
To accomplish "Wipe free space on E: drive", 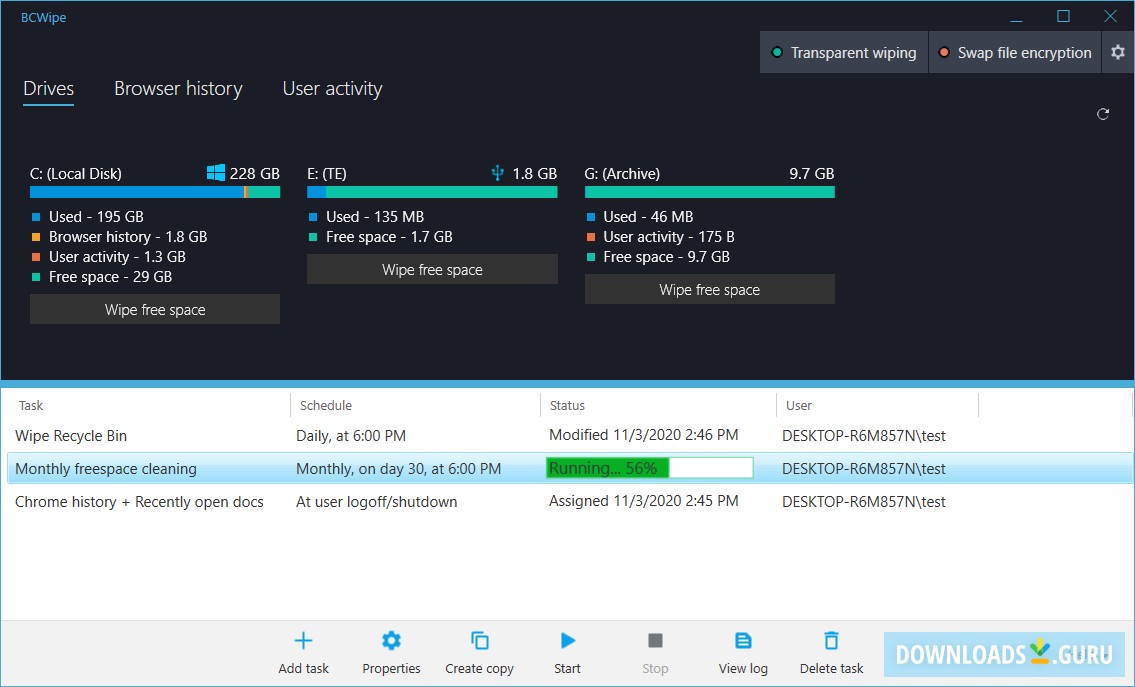I will (432, 269).
